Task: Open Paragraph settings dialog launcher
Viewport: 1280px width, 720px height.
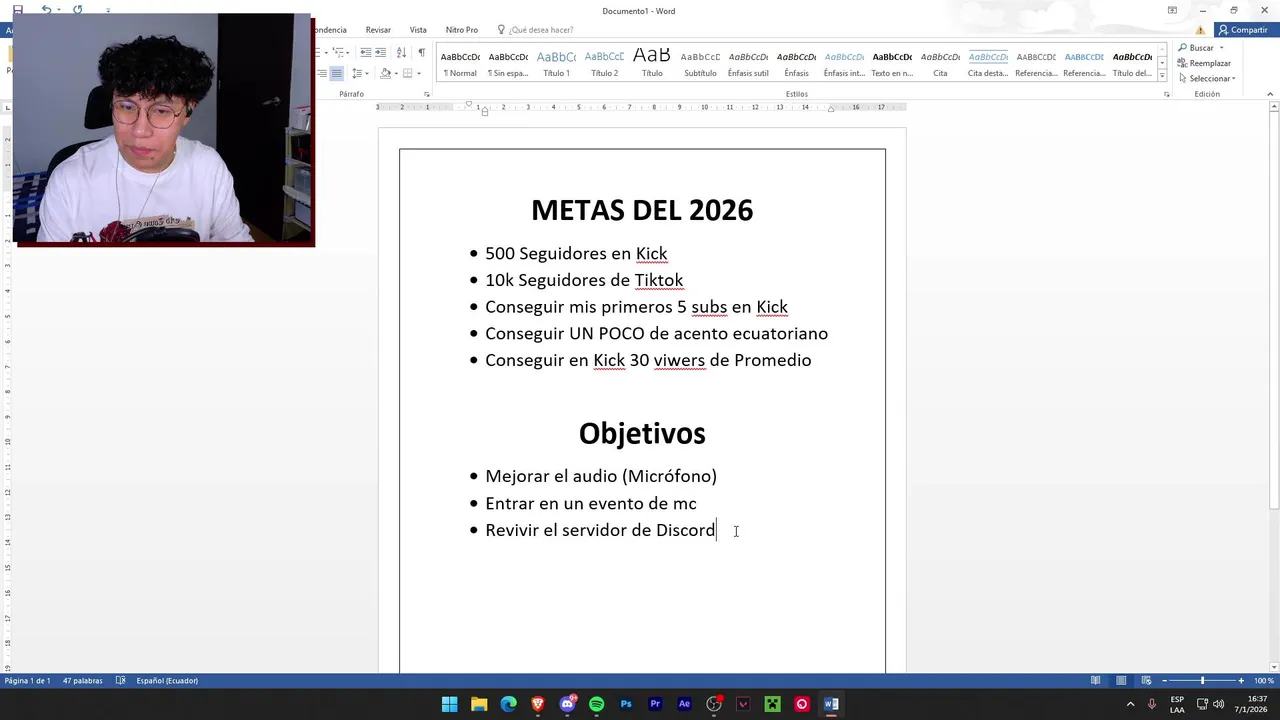Action: click(427, 94)
